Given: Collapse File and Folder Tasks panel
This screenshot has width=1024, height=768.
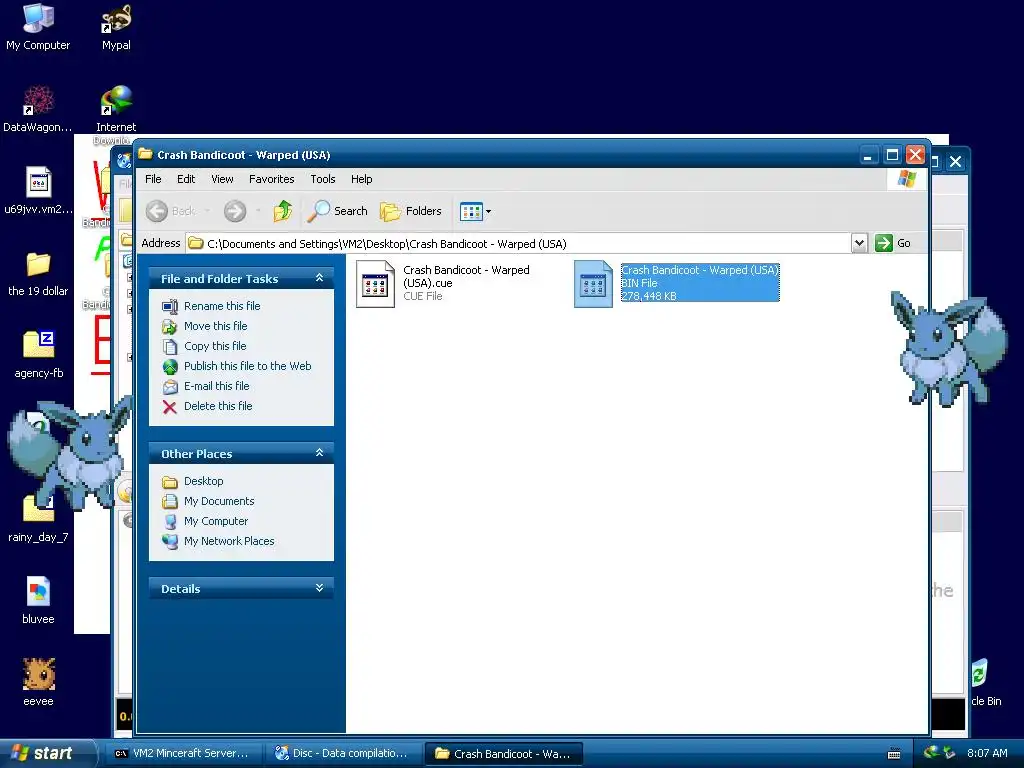Looking at the screenshot, I should point(319,278).
